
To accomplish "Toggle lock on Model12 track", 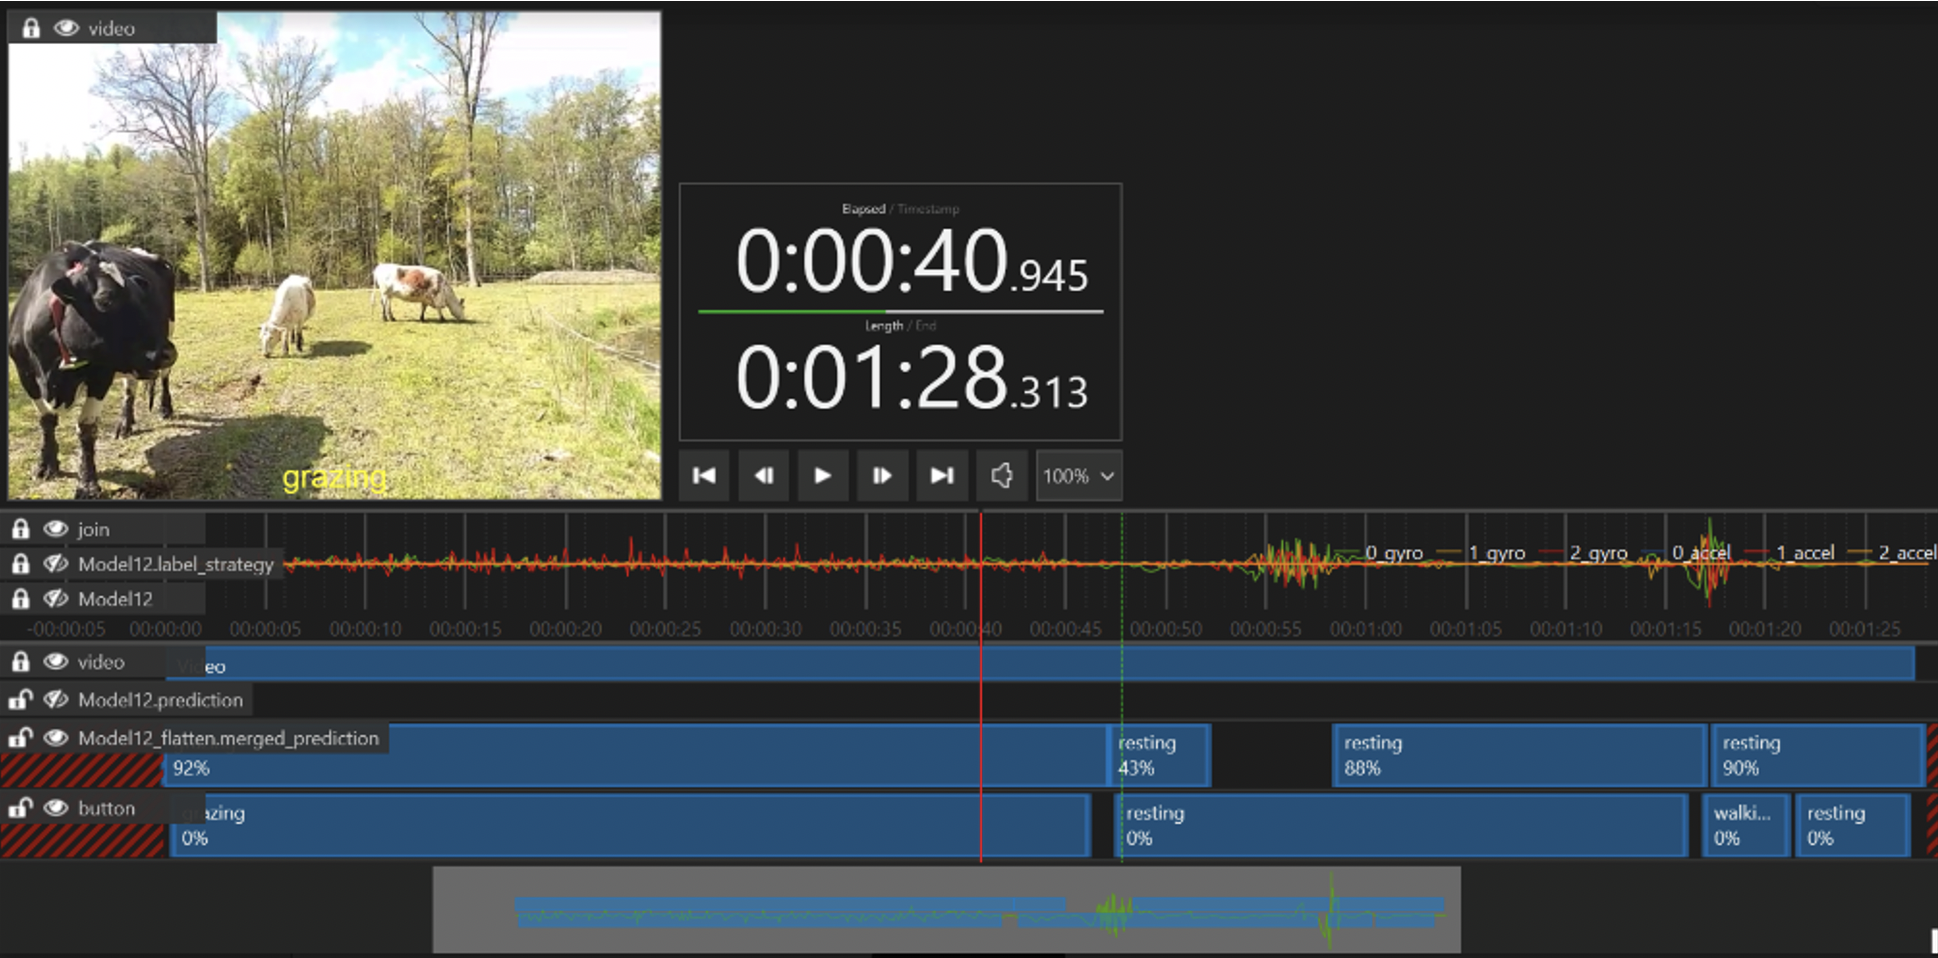I will tap(21, 599).
